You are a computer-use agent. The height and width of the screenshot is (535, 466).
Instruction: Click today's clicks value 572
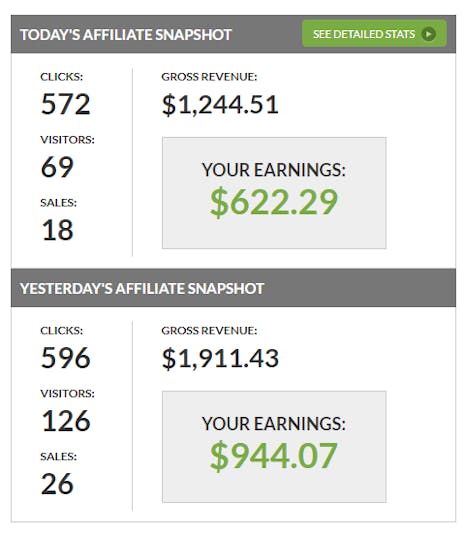coord(65,104)
